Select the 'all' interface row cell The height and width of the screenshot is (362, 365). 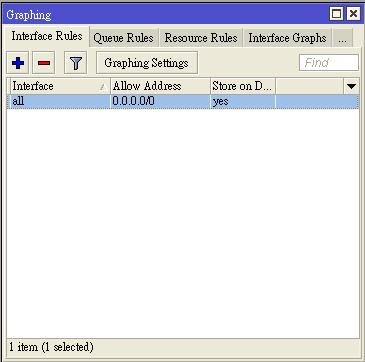pyautogui.click(x=60, y=101)
